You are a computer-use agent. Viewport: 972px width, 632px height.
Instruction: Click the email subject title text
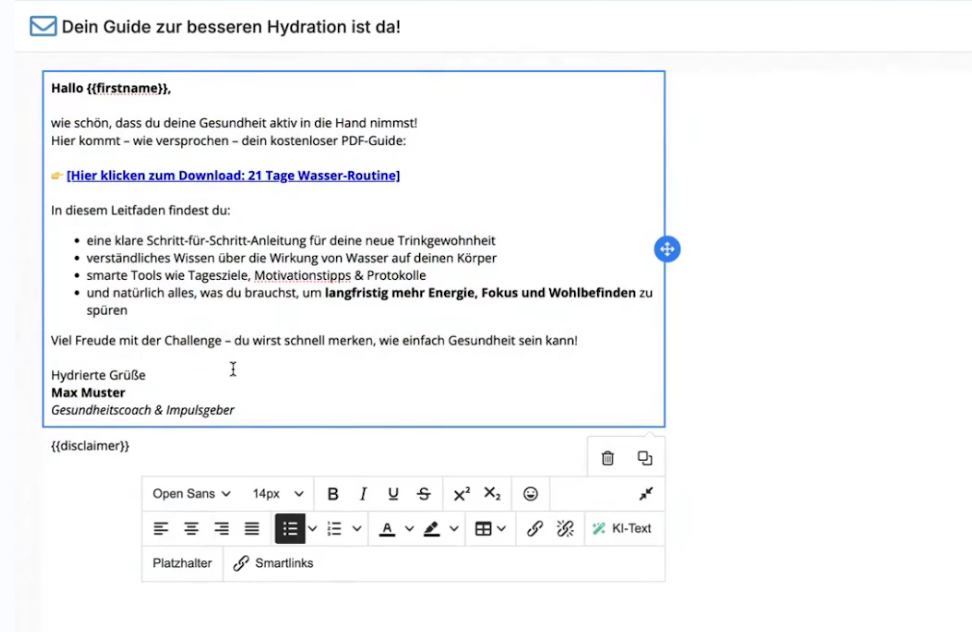tap(231, 27)
